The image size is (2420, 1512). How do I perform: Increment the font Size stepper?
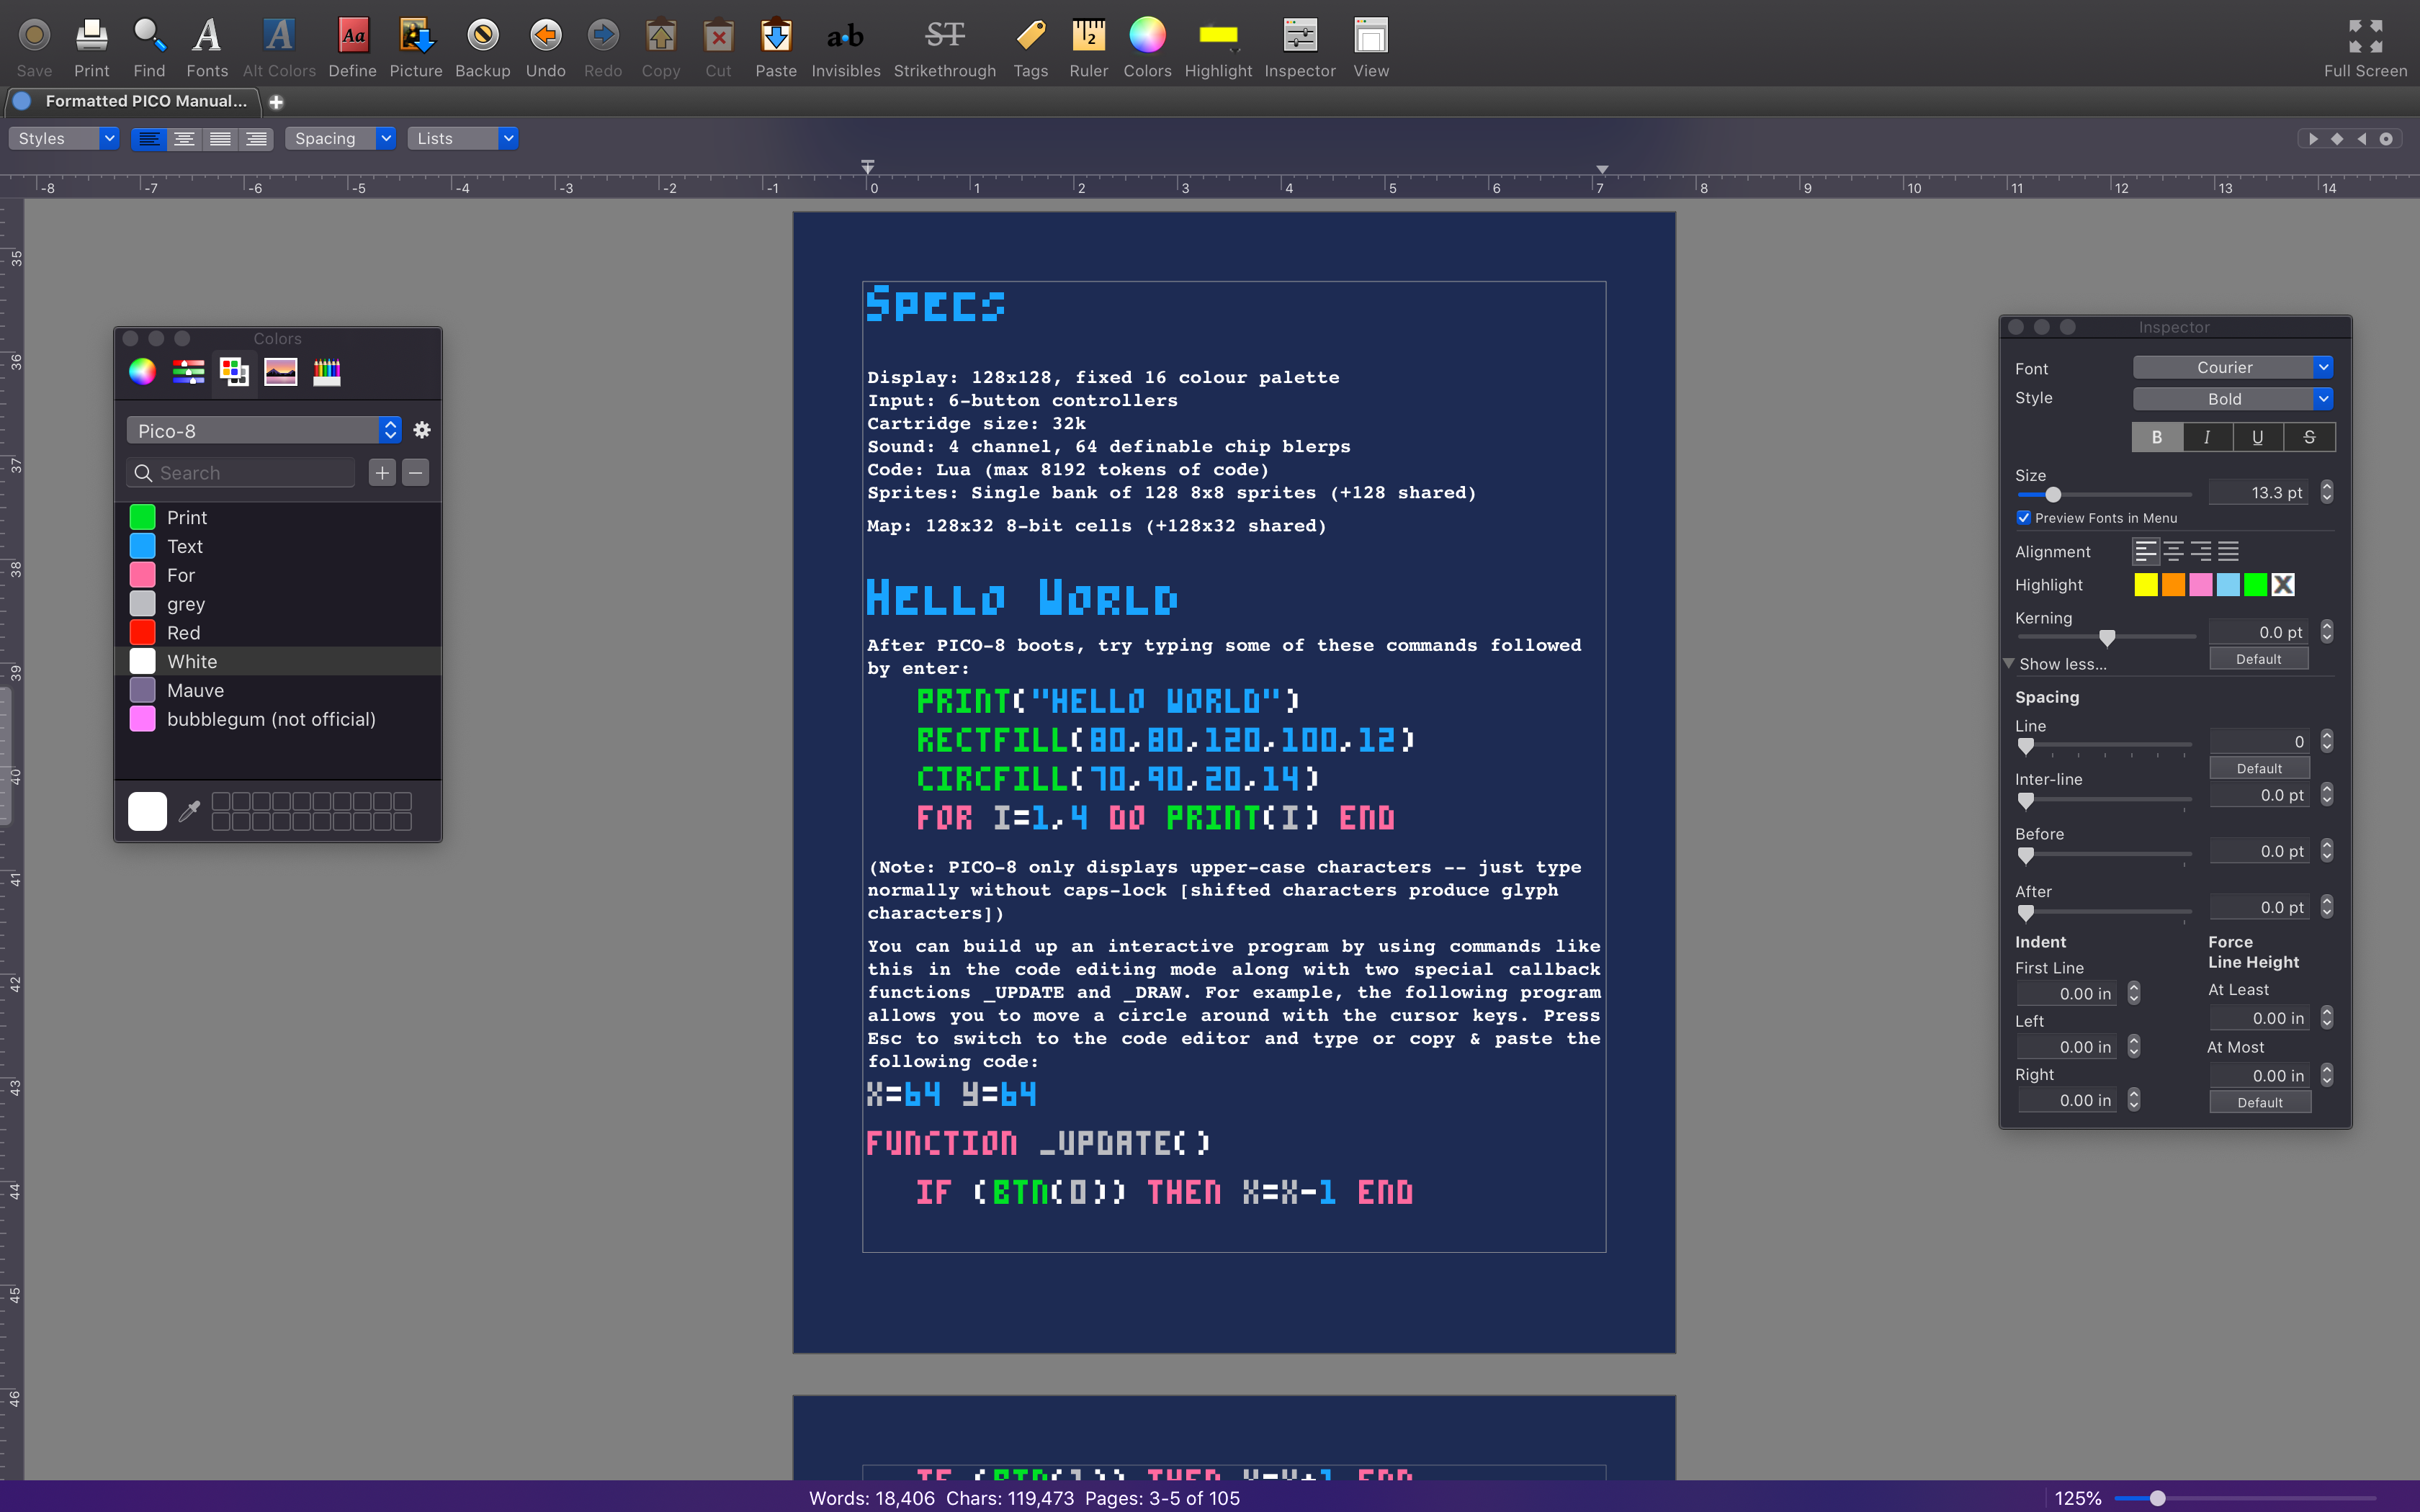[x=2327, y=487]
